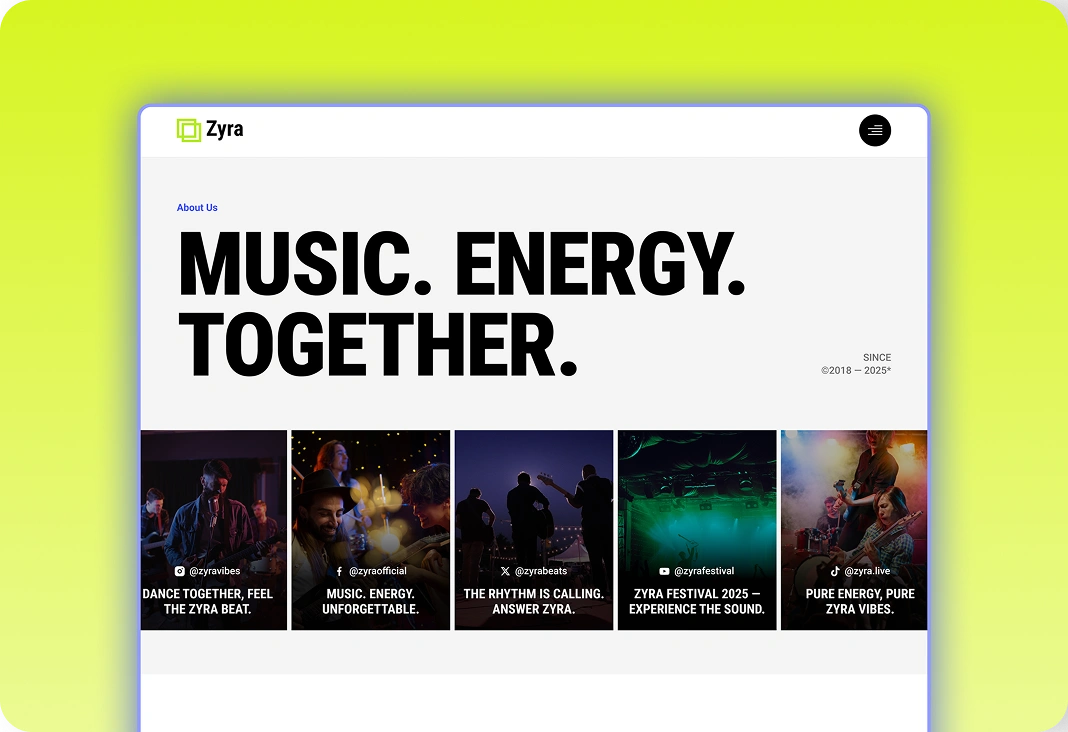This screenshot has height=732, width=1068.
Task: Open the @zyra.live handle link
Action: tap(867, 571)
